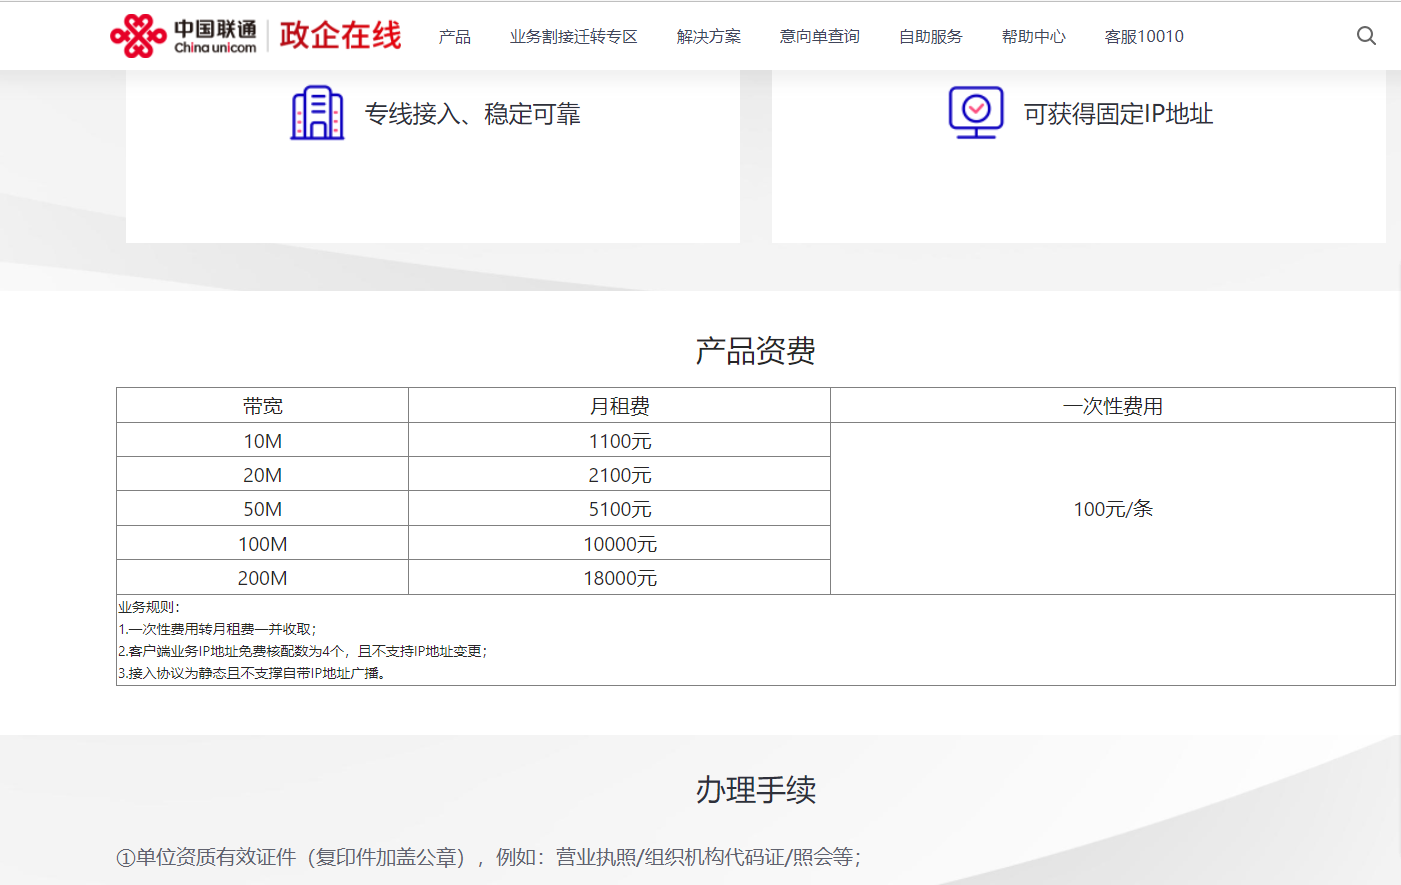Image resolution: width=1401 pixels, height=885 pixels.
Task: Click the 业务规则: label
Action: (149, 607)
